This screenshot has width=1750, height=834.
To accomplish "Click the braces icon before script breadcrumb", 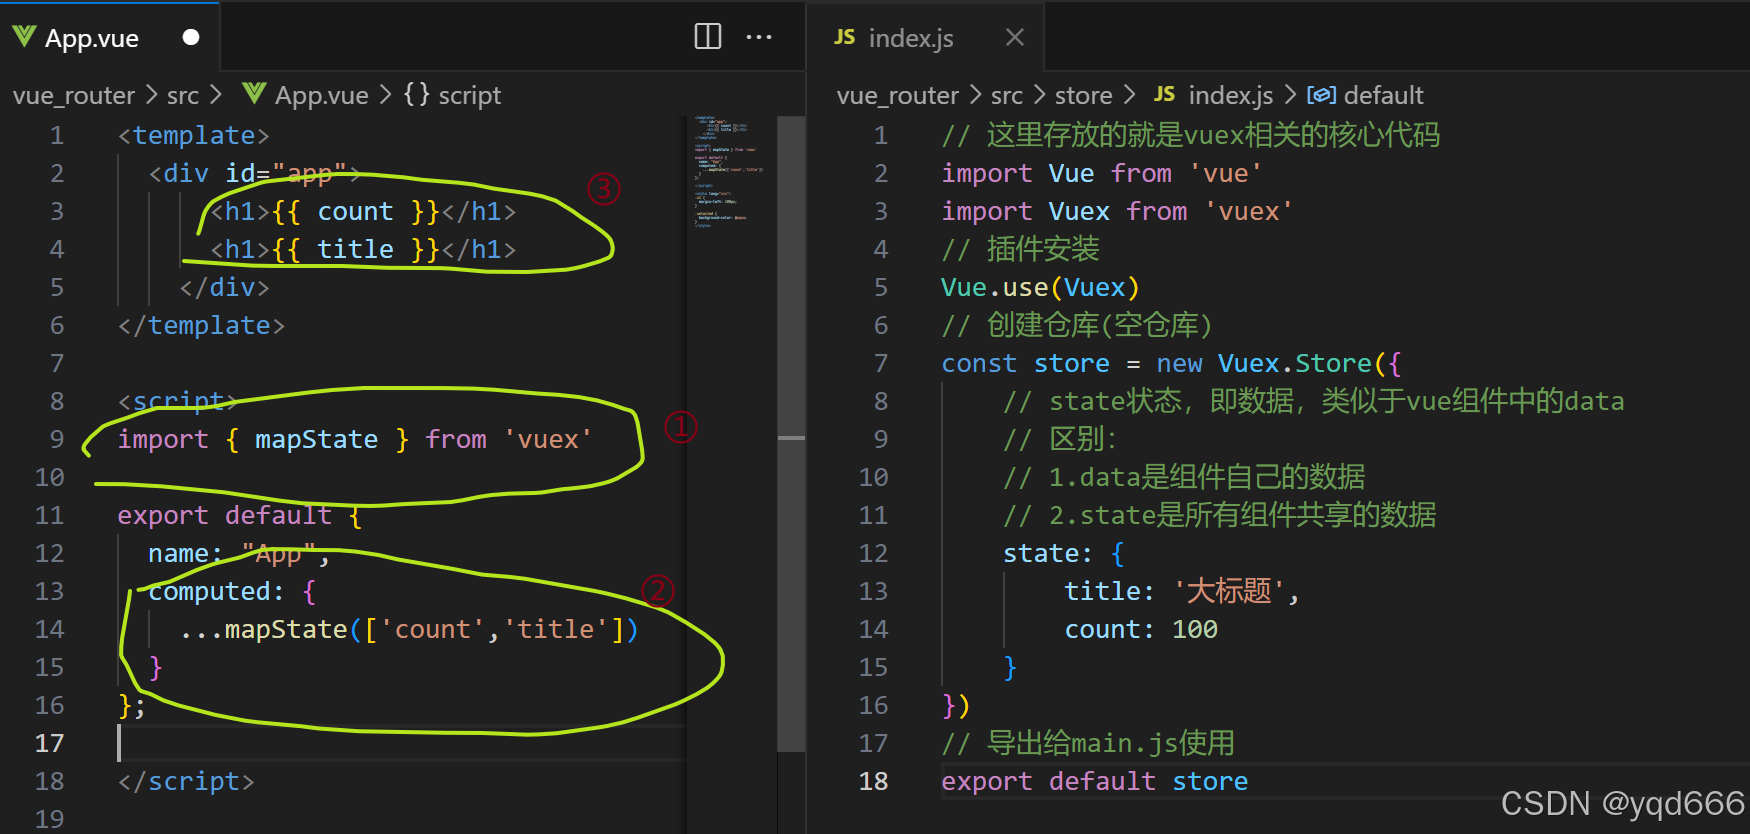I will click(416, 94).
